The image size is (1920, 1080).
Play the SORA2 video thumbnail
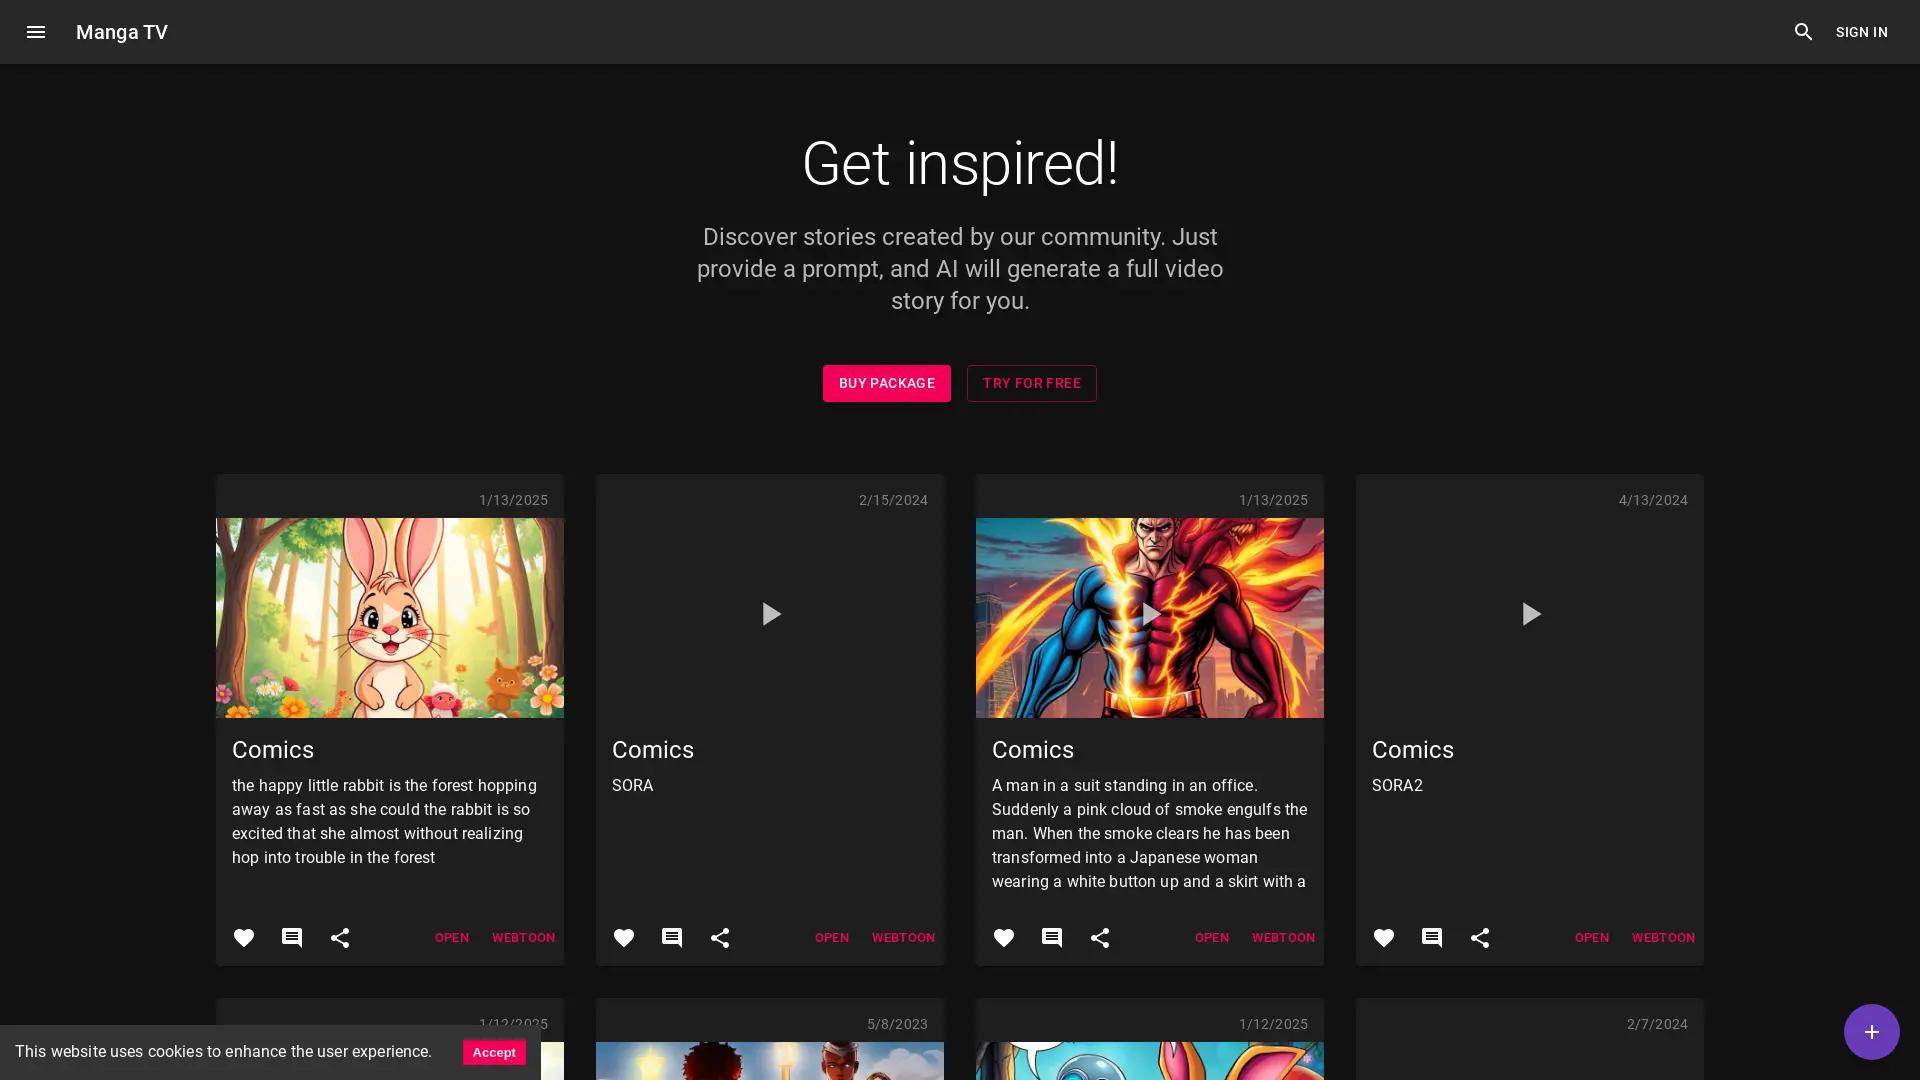pyautogui.click(x=1529, y=614)
